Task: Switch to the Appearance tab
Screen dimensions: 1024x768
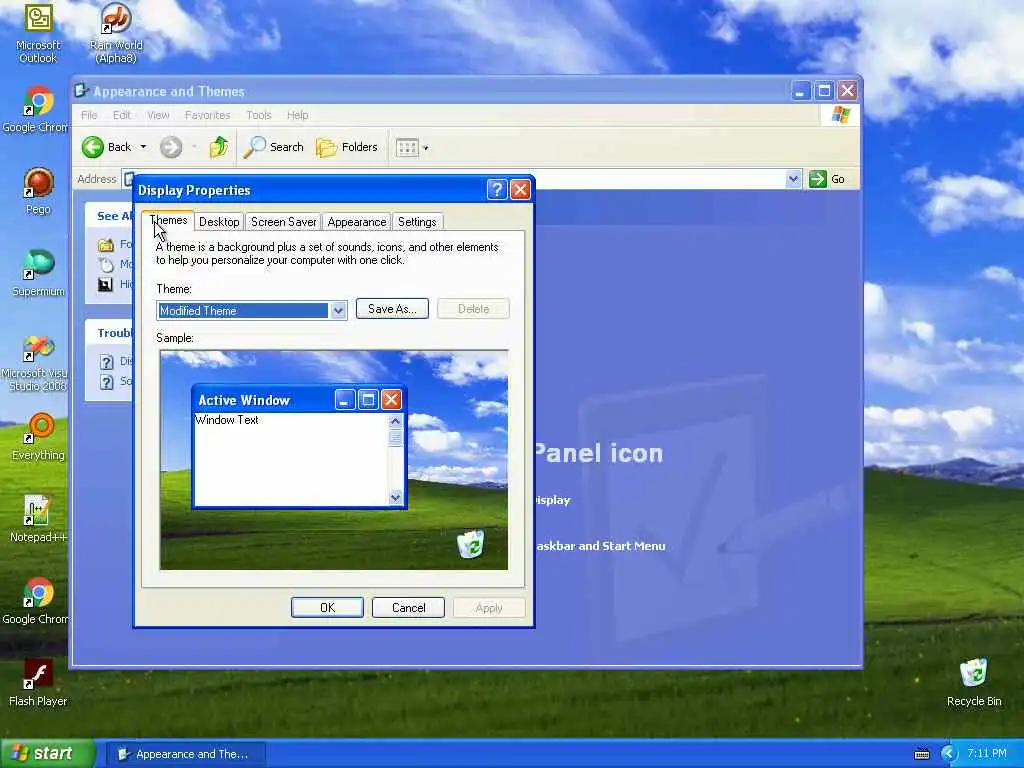Action: click(357, 222)
